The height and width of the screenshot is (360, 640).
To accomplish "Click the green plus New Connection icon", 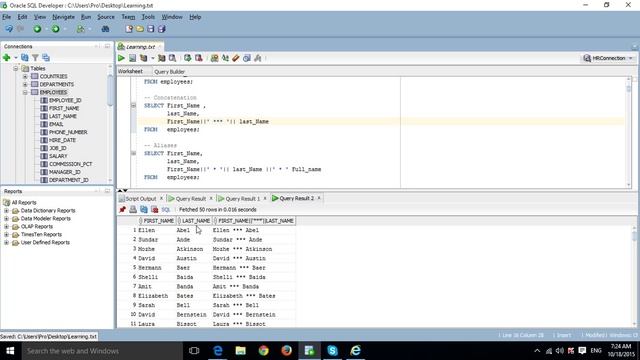I will [x=6, y=58].
